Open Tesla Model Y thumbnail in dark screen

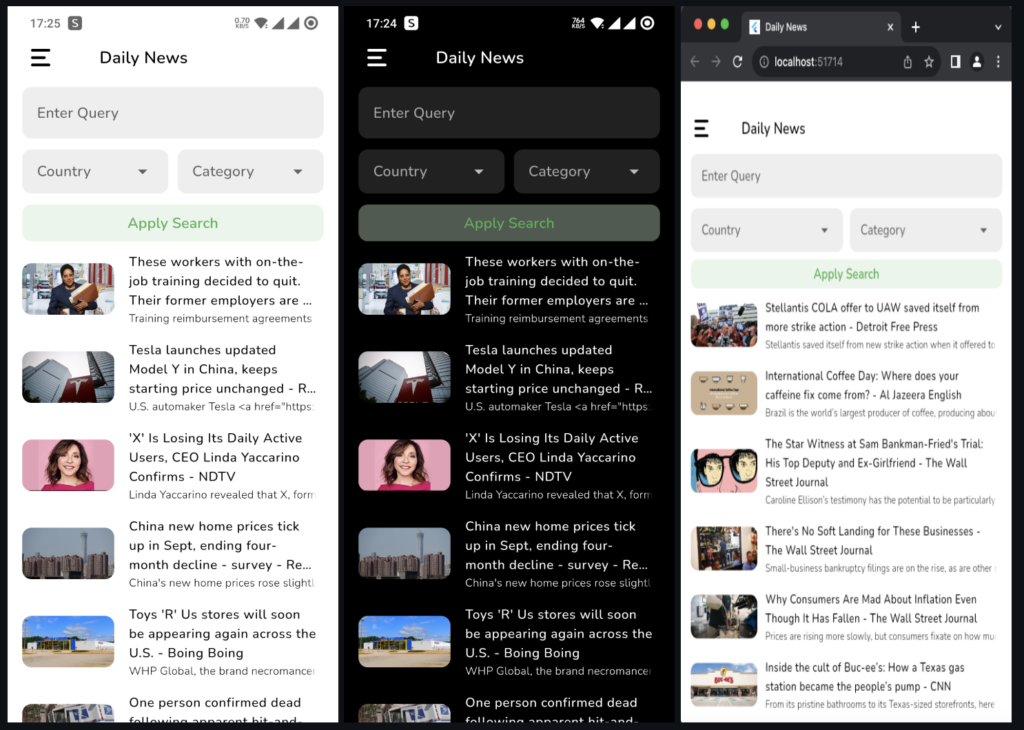[x=404, y=377]
